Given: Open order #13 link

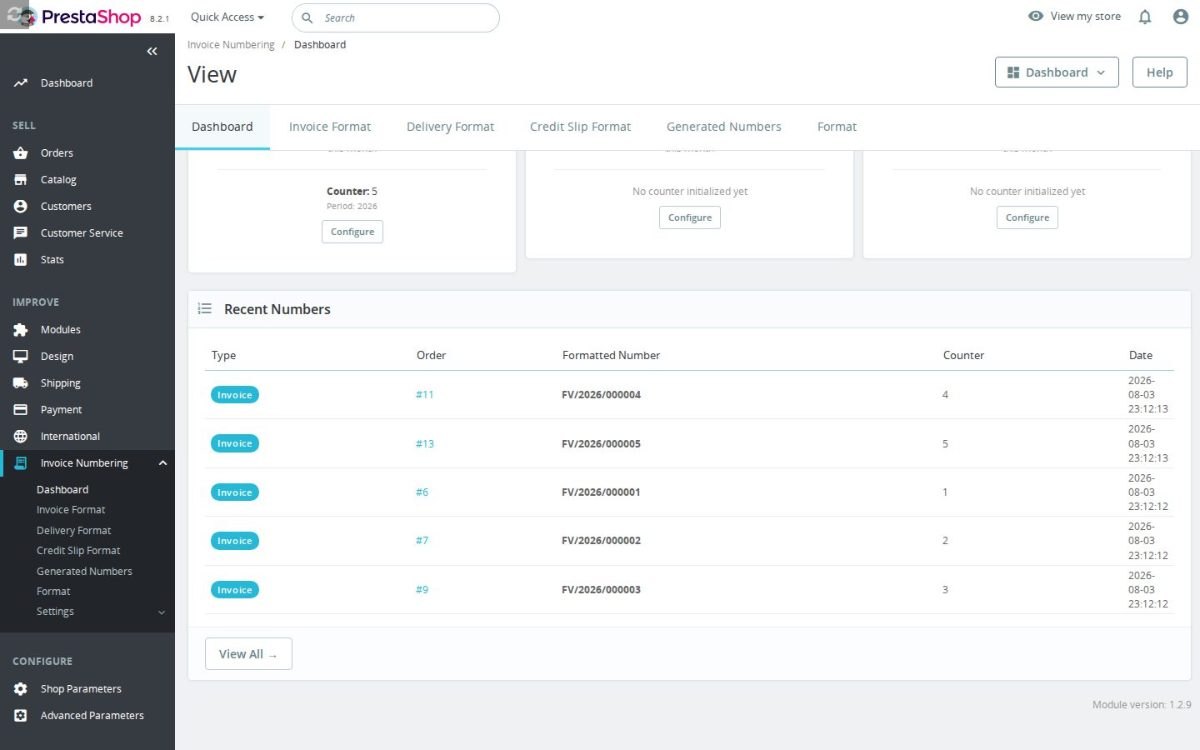Looking at the screenshot, I should point(425,444).
